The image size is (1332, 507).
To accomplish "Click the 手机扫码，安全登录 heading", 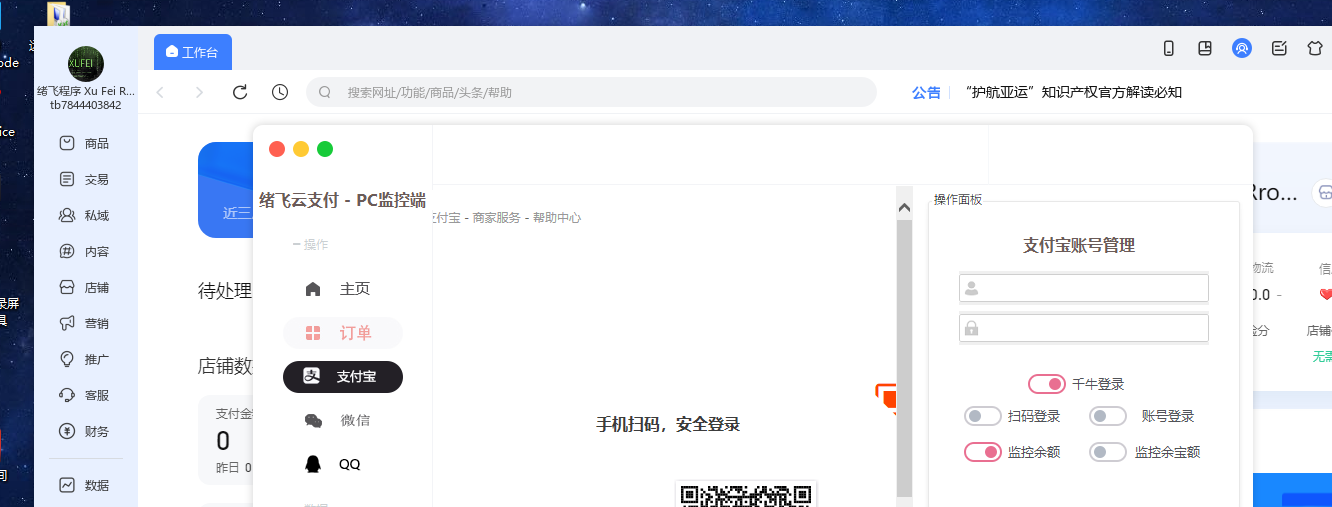I will 668,425.
